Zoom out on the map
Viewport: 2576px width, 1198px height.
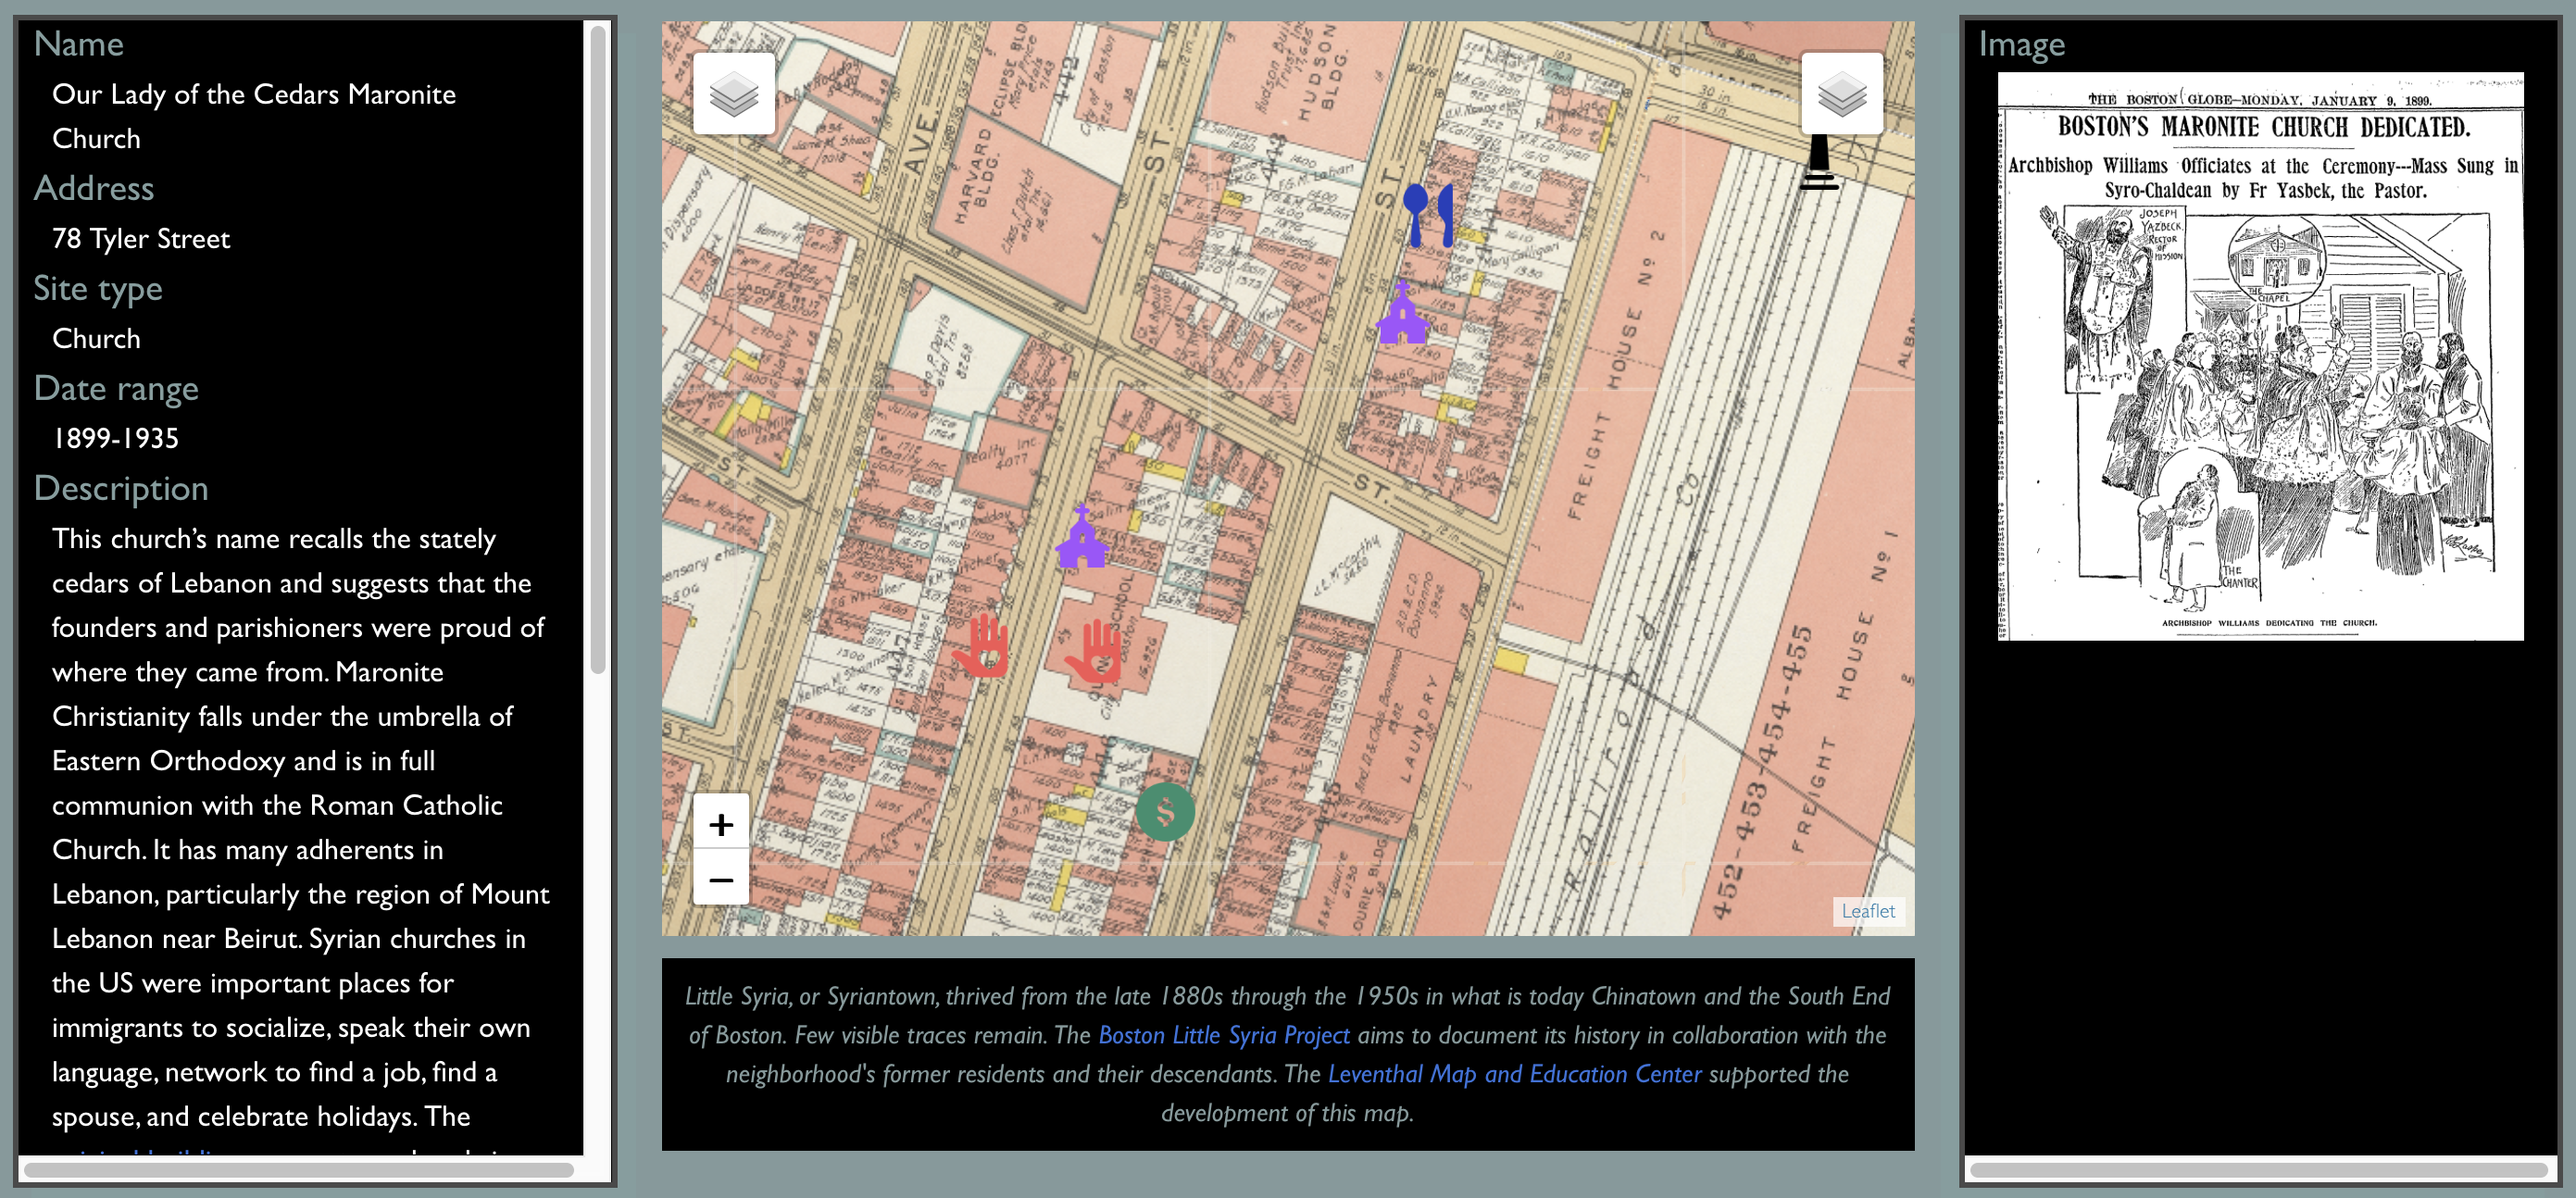(721, 880)
